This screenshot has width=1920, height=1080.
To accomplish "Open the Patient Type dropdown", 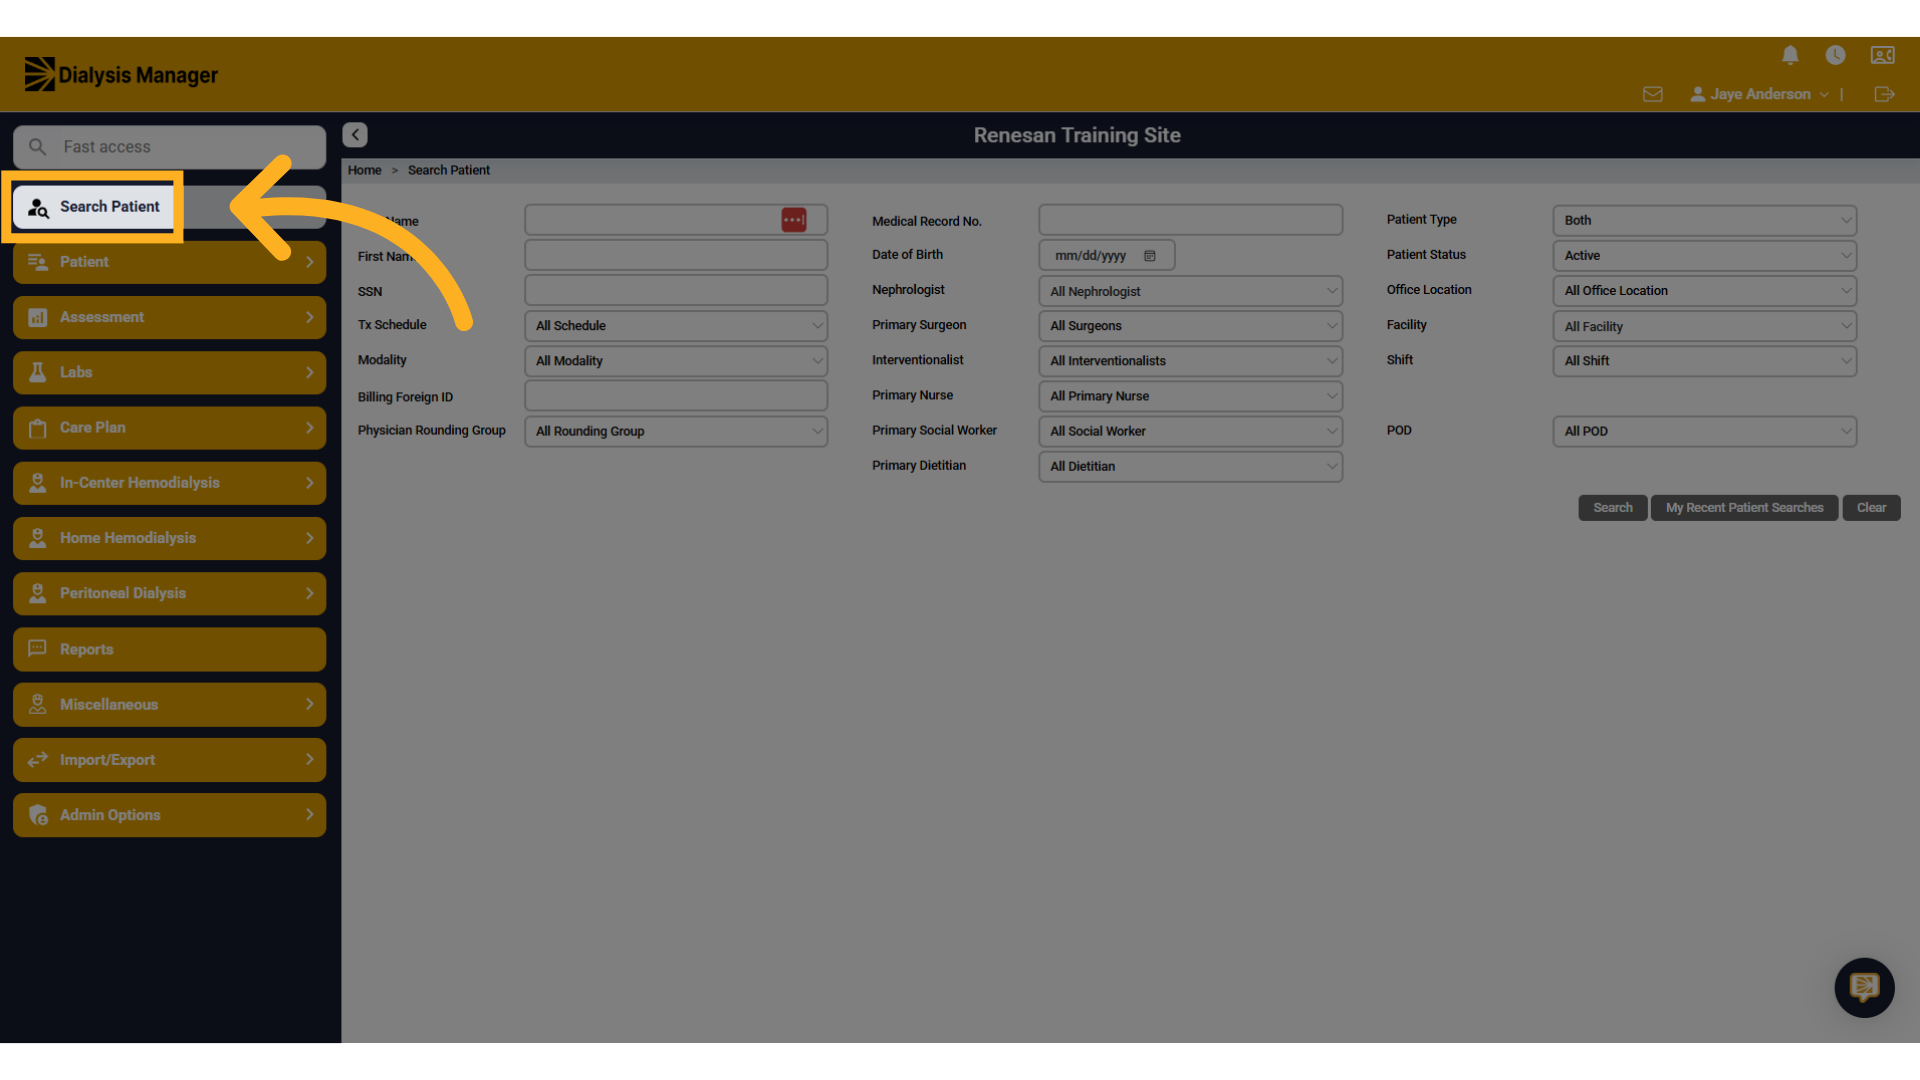I will 1704,220.
